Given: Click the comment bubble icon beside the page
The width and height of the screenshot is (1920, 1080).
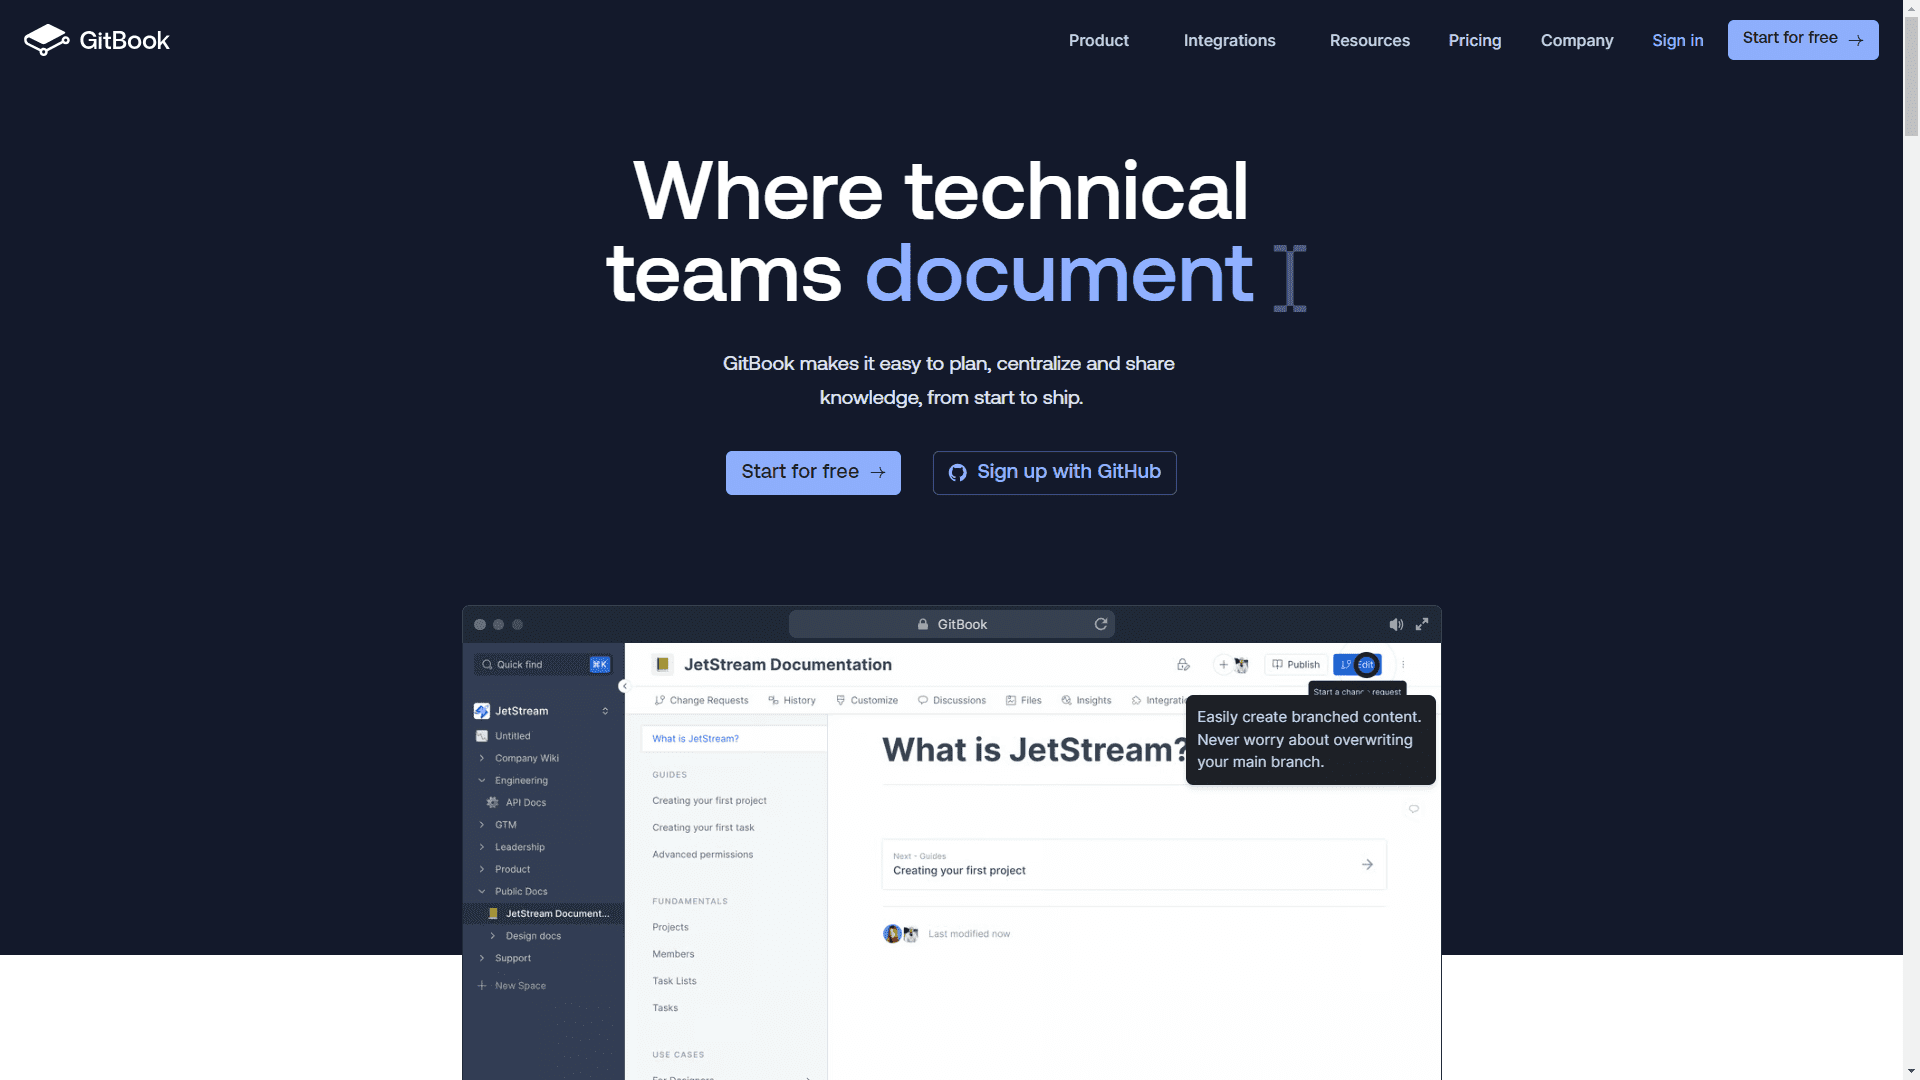Looking at the screenshot, I should tap(1414, 809).
